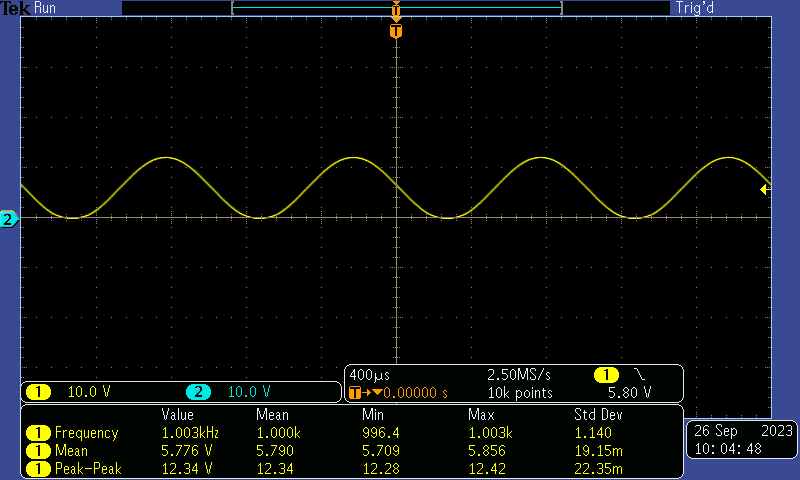Click the 5.80 V trigger level value
This screenshot has height=480, width=800.
point(629,392)
